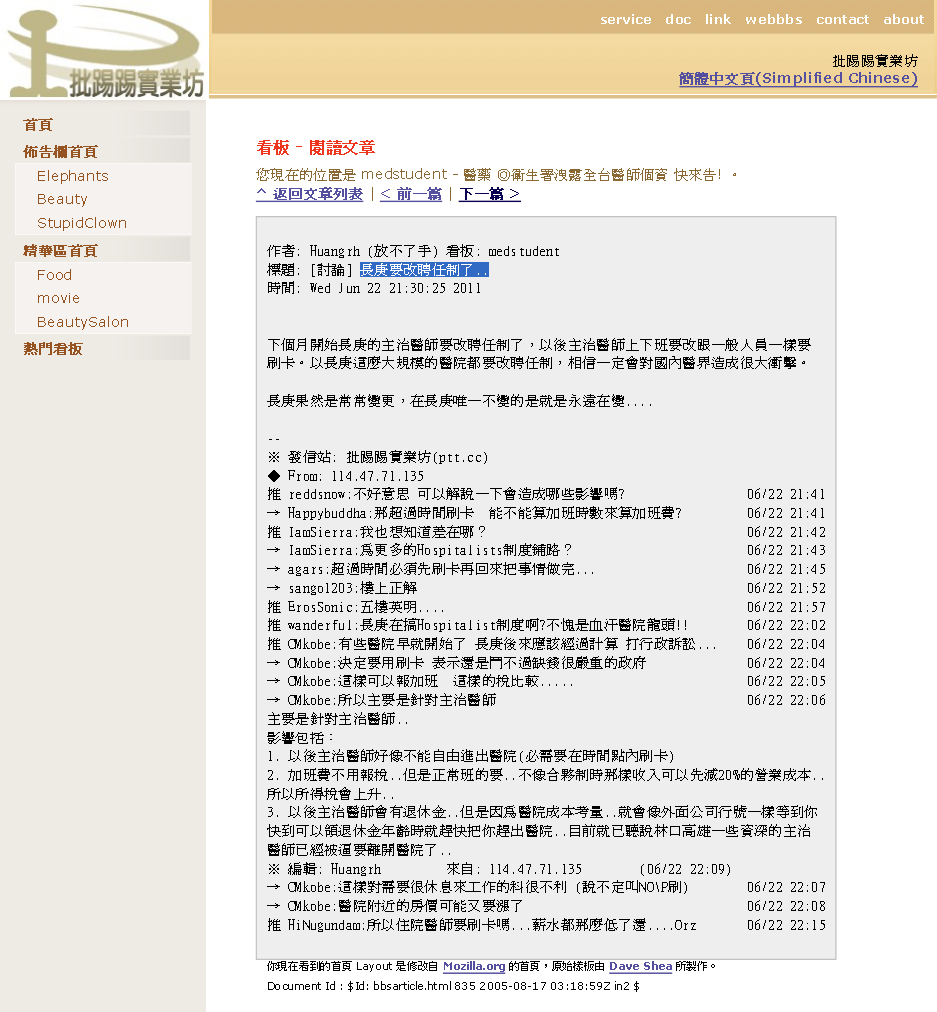The image size is (937, 1012).
Task: Go to previous article 前一篇
Action: (411, 194)
